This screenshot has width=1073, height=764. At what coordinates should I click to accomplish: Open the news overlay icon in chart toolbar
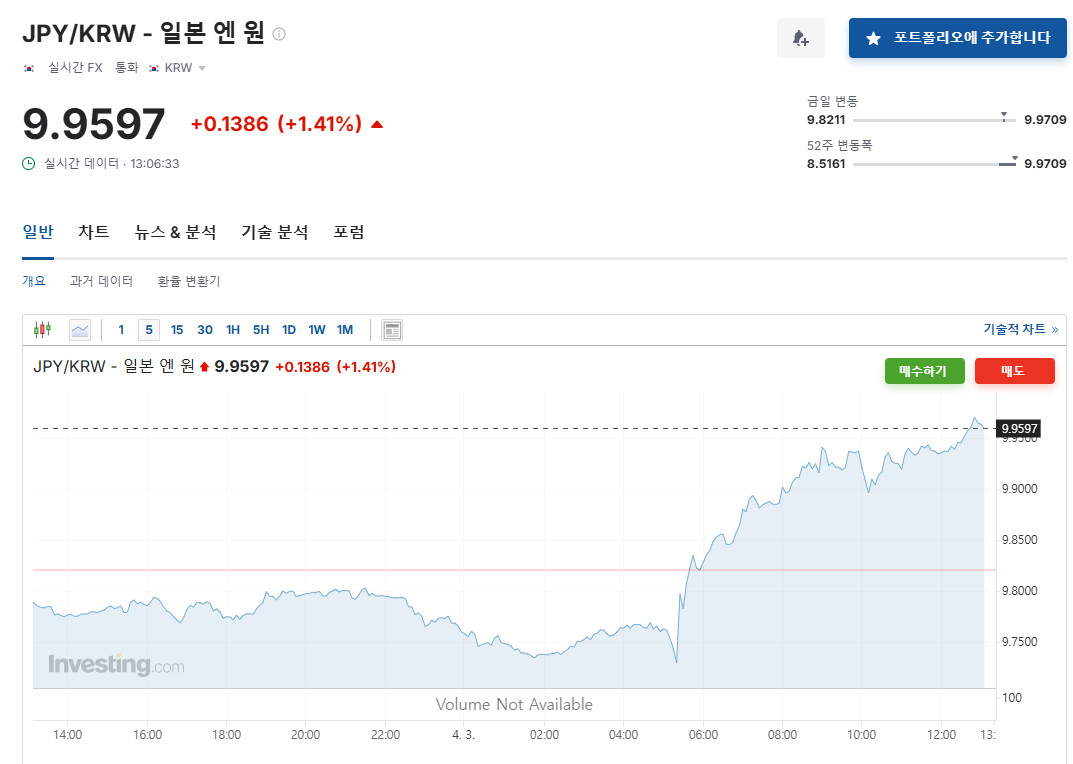coord(392,329)
